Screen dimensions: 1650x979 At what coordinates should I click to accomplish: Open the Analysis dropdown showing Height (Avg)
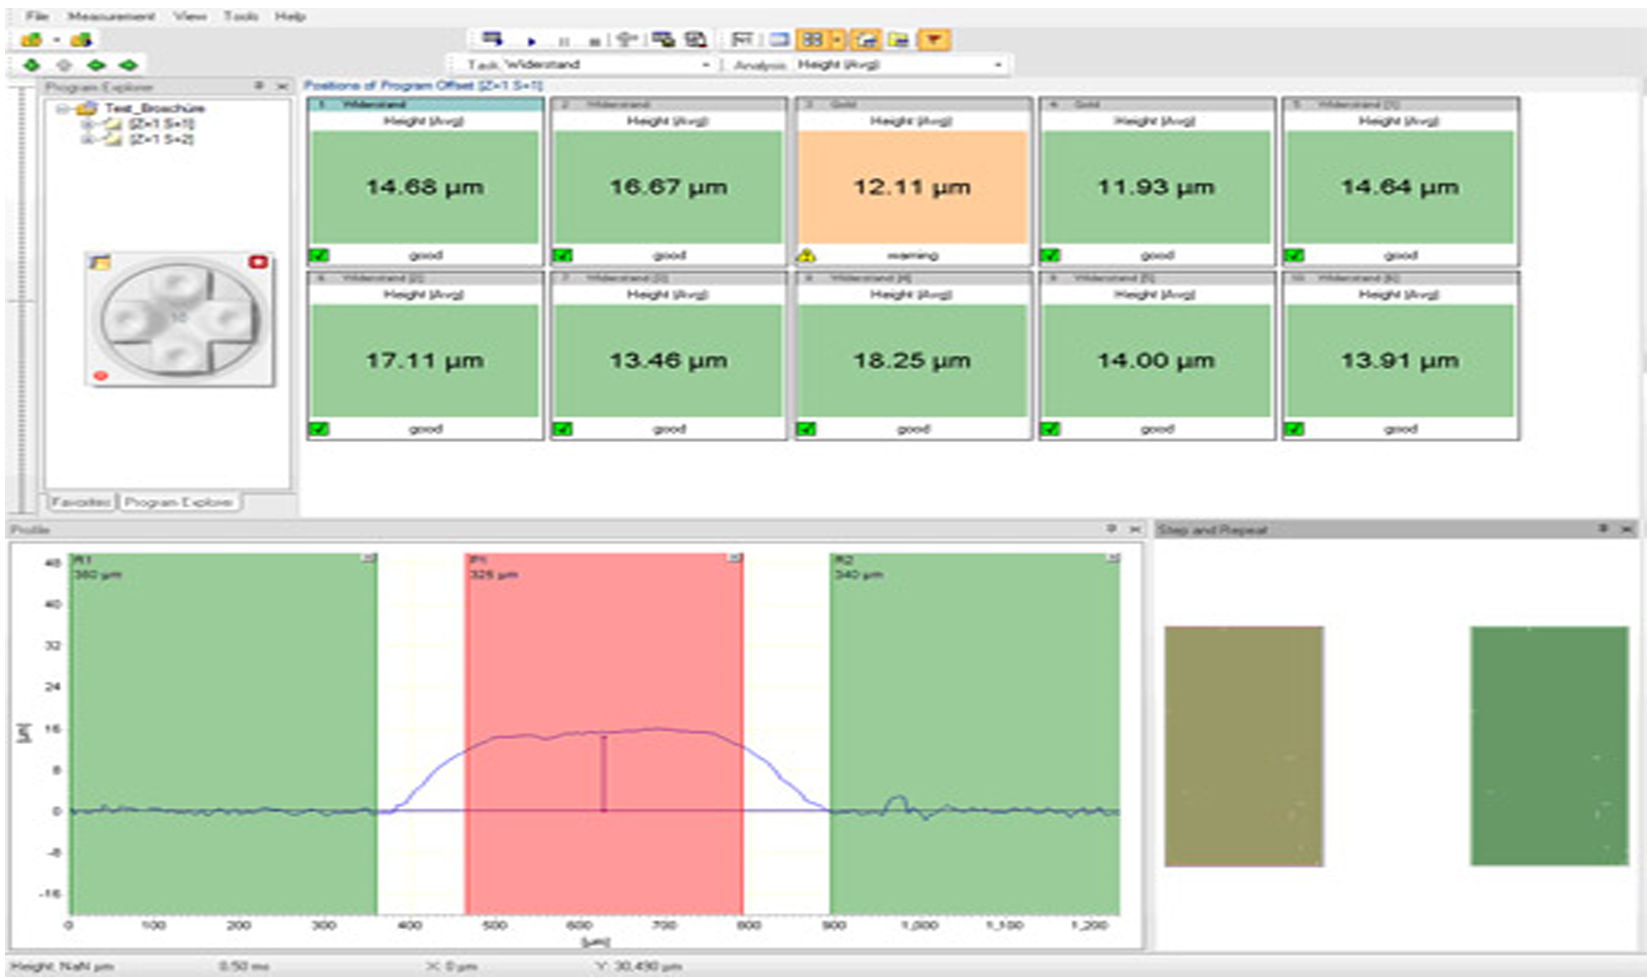pyautogui.click(x=997, y=65)
